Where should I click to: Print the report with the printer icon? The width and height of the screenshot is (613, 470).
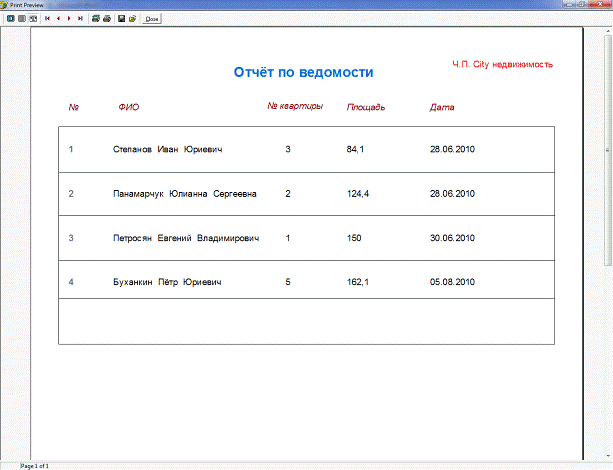click(x=106, y=19)
